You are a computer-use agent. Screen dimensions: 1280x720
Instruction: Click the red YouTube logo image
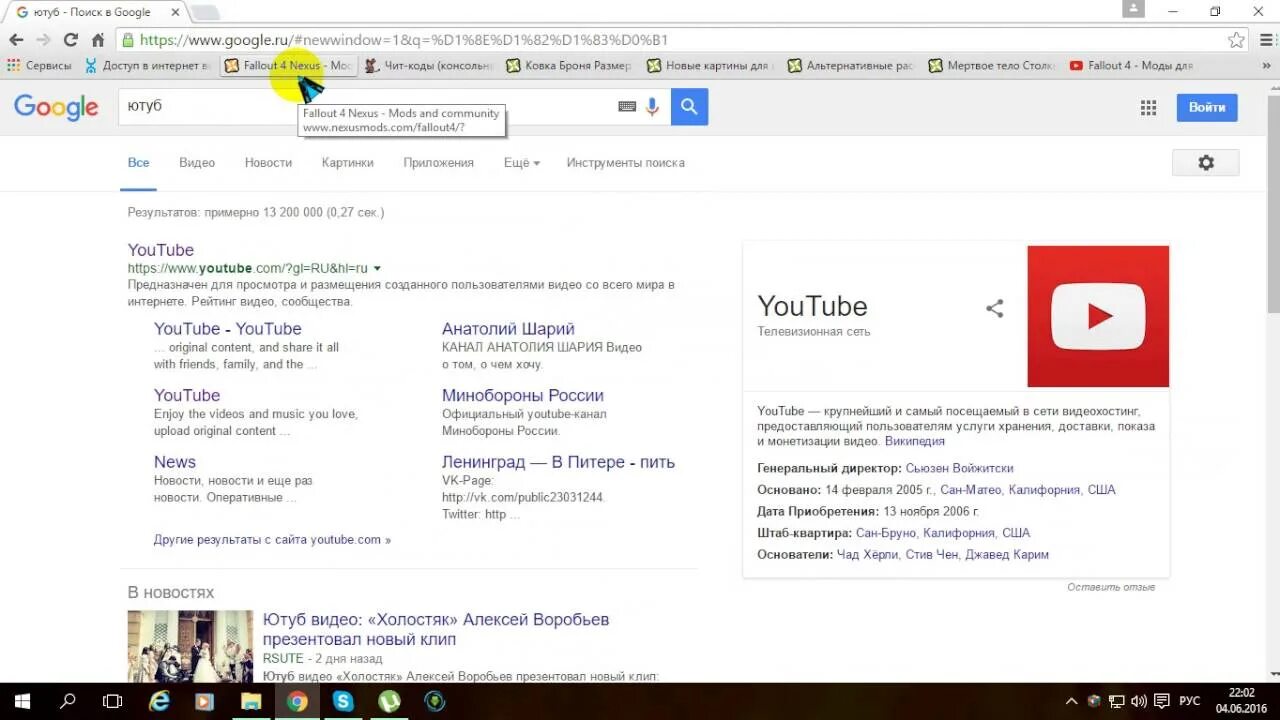coord(1098,316)
